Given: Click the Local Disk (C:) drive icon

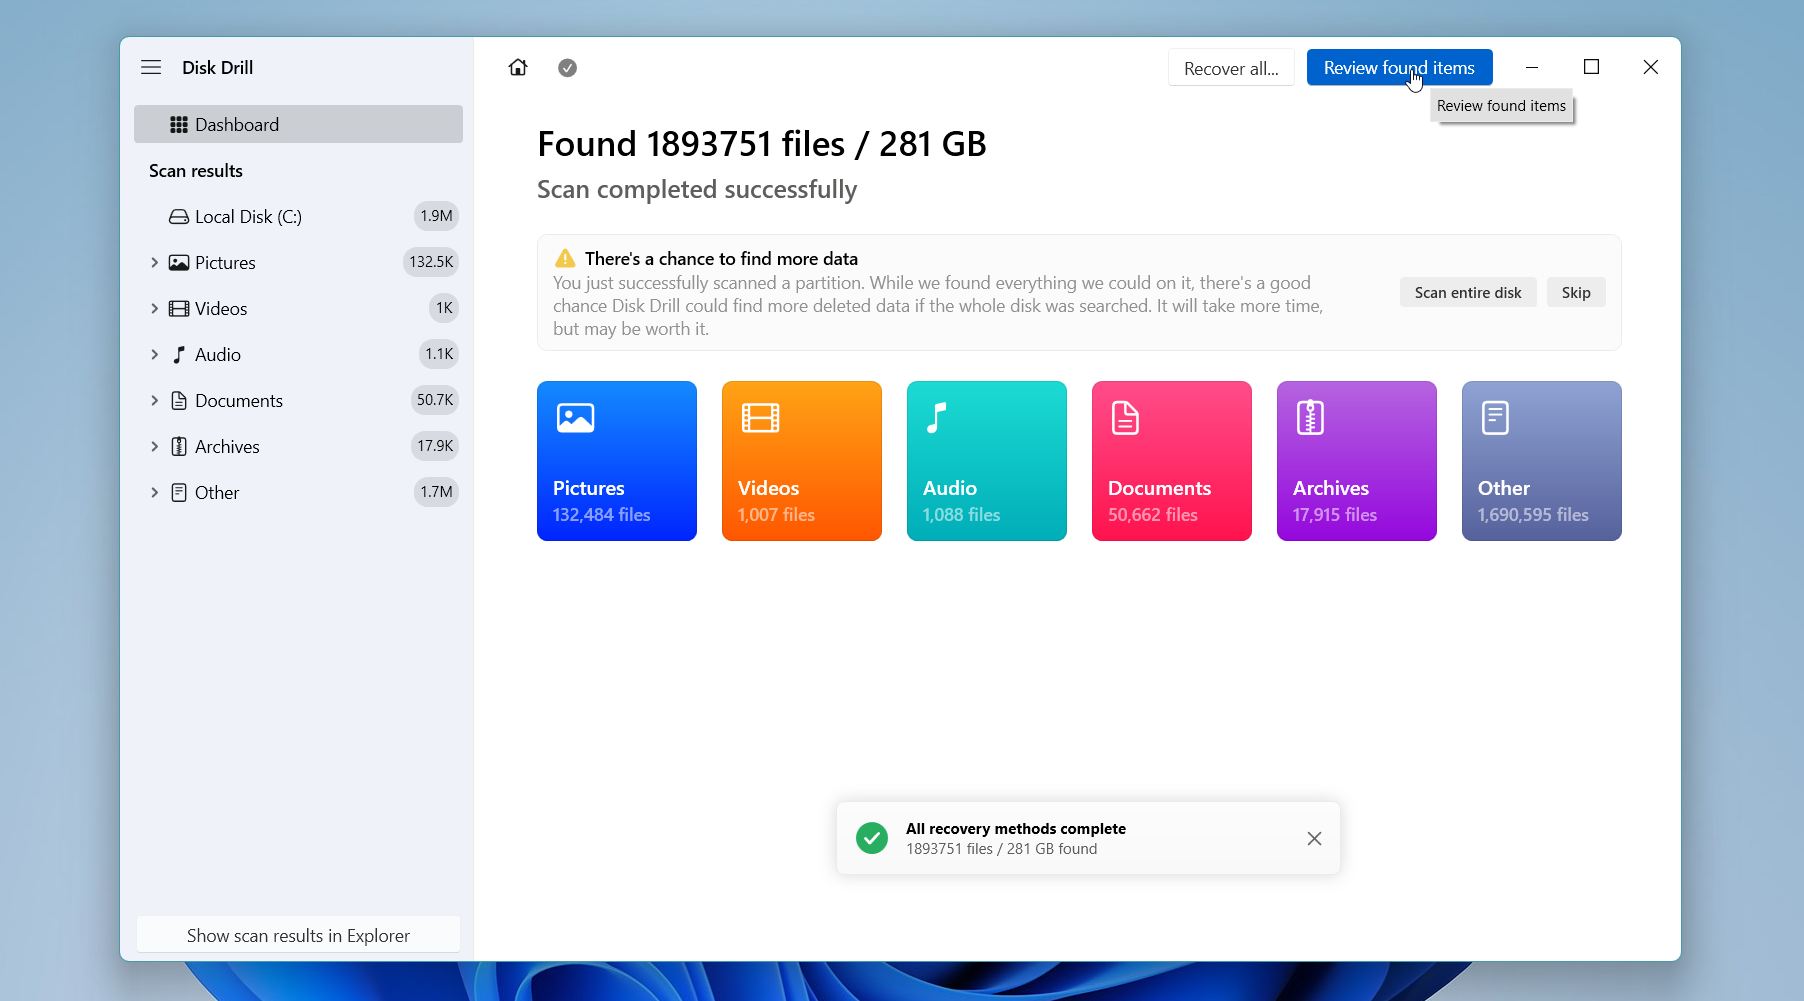Looking at the screenshot, I should pos(179,217).
